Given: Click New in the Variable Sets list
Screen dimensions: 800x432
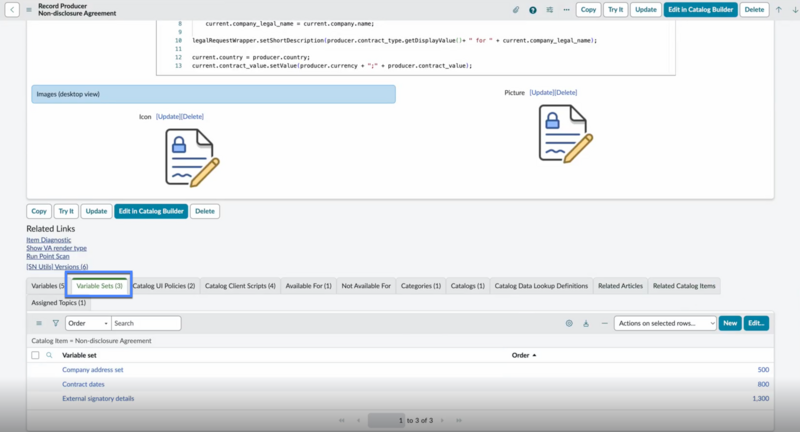Looking at the screenshot, I should pyautogui.click(x=730, y=323).
